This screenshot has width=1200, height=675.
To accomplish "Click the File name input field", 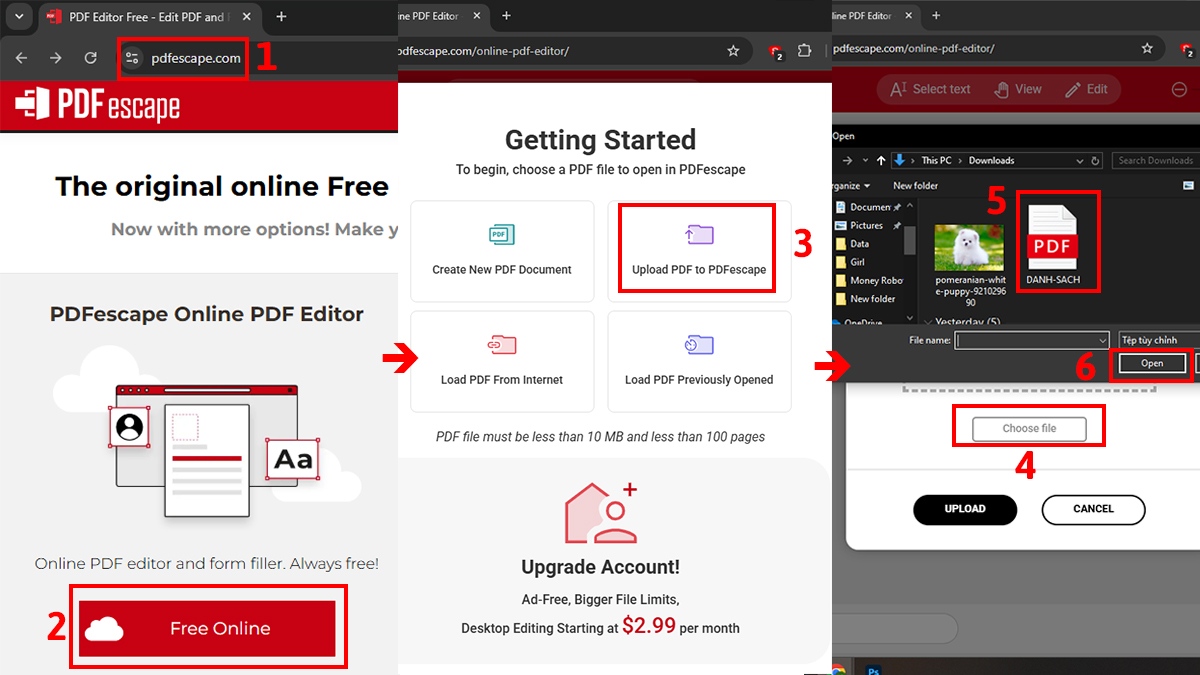I will (x=1031, y=340).
